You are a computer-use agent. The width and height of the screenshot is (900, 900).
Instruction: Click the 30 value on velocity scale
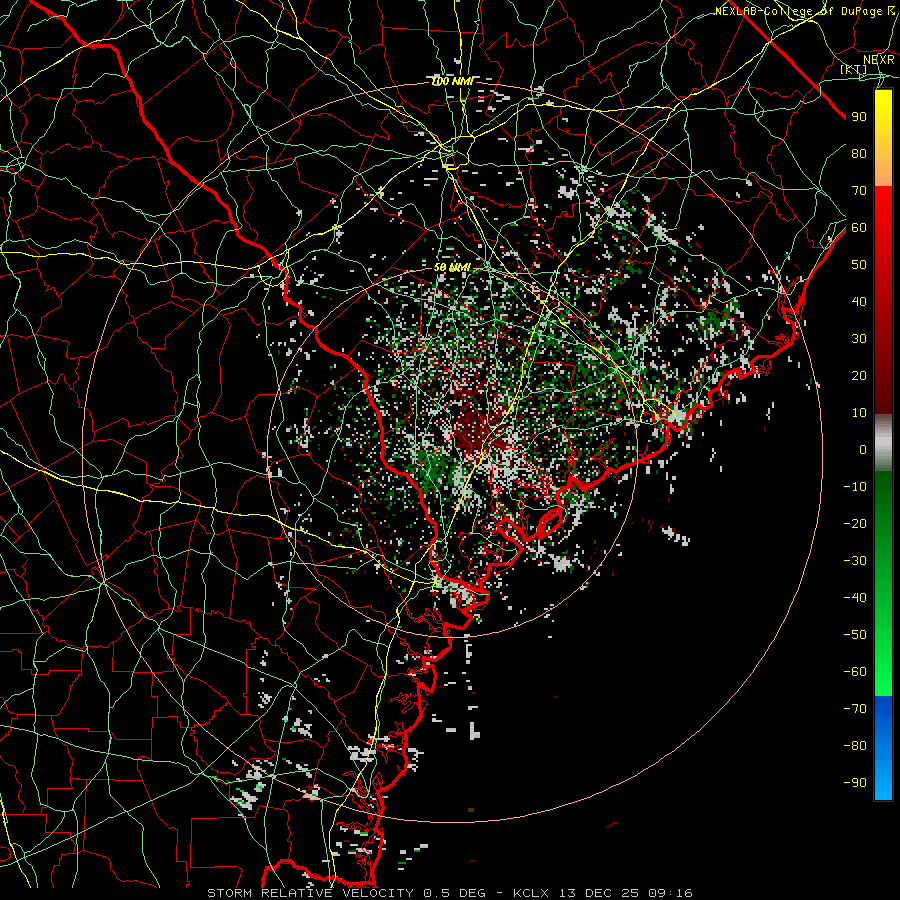[859, 339]
